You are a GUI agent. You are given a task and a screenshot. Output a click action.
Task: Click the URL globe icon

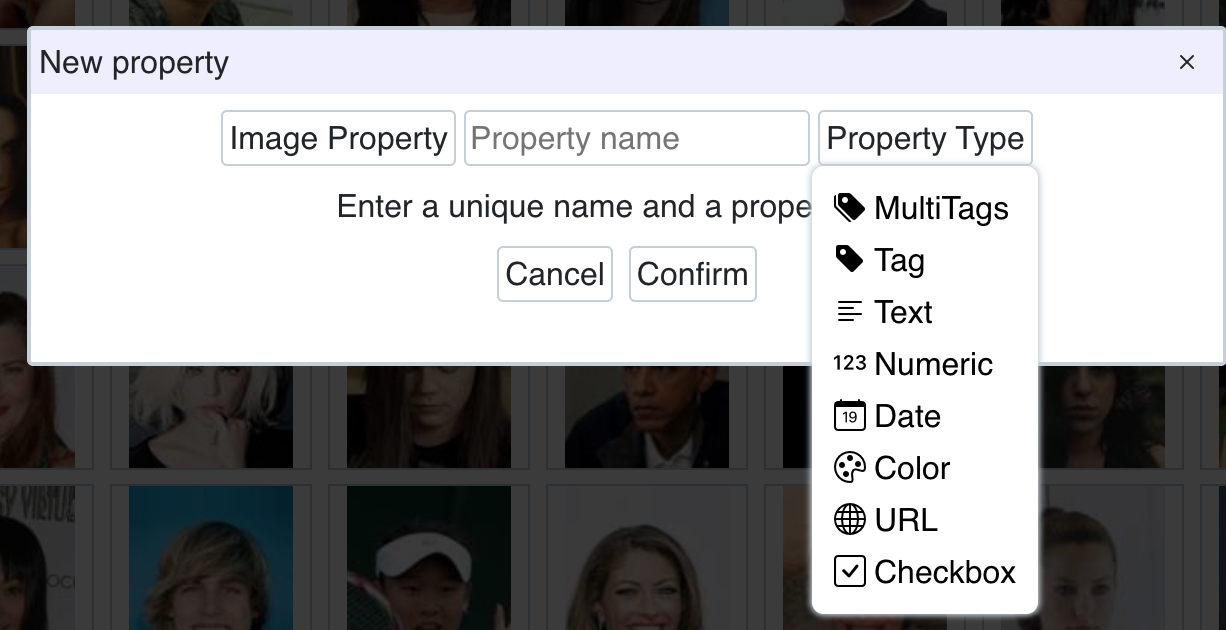849,520
